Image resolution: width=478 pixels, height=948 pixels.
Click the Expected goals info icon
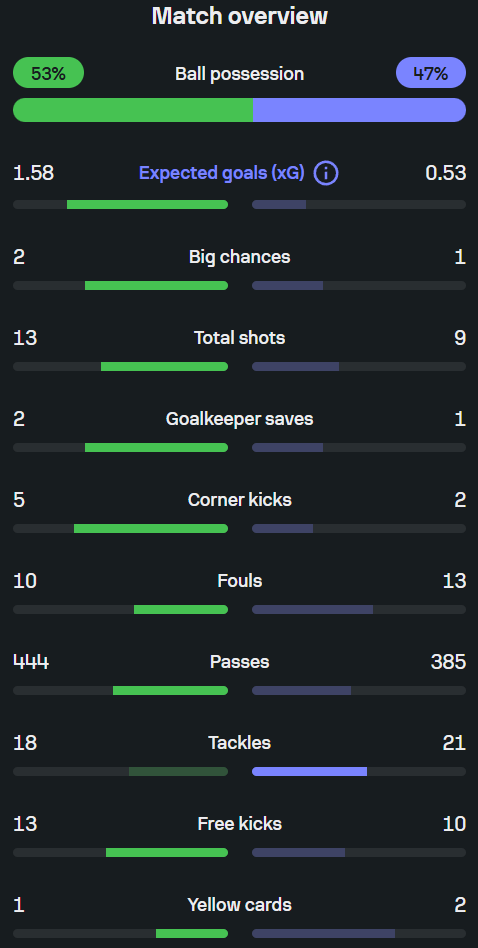coord(326,174)
